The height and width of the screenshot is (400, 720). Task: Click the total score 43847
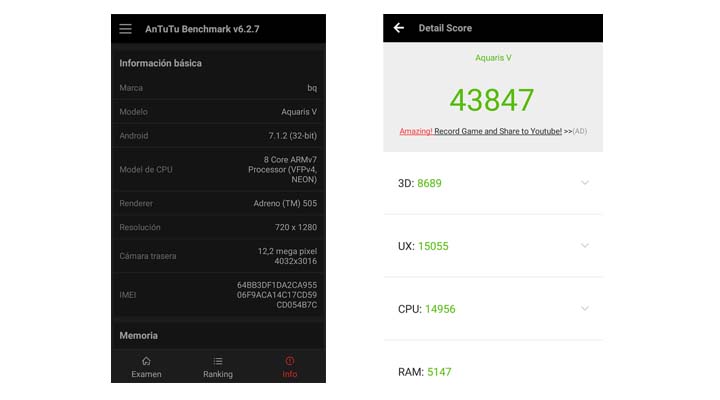(x=492, y=100)
